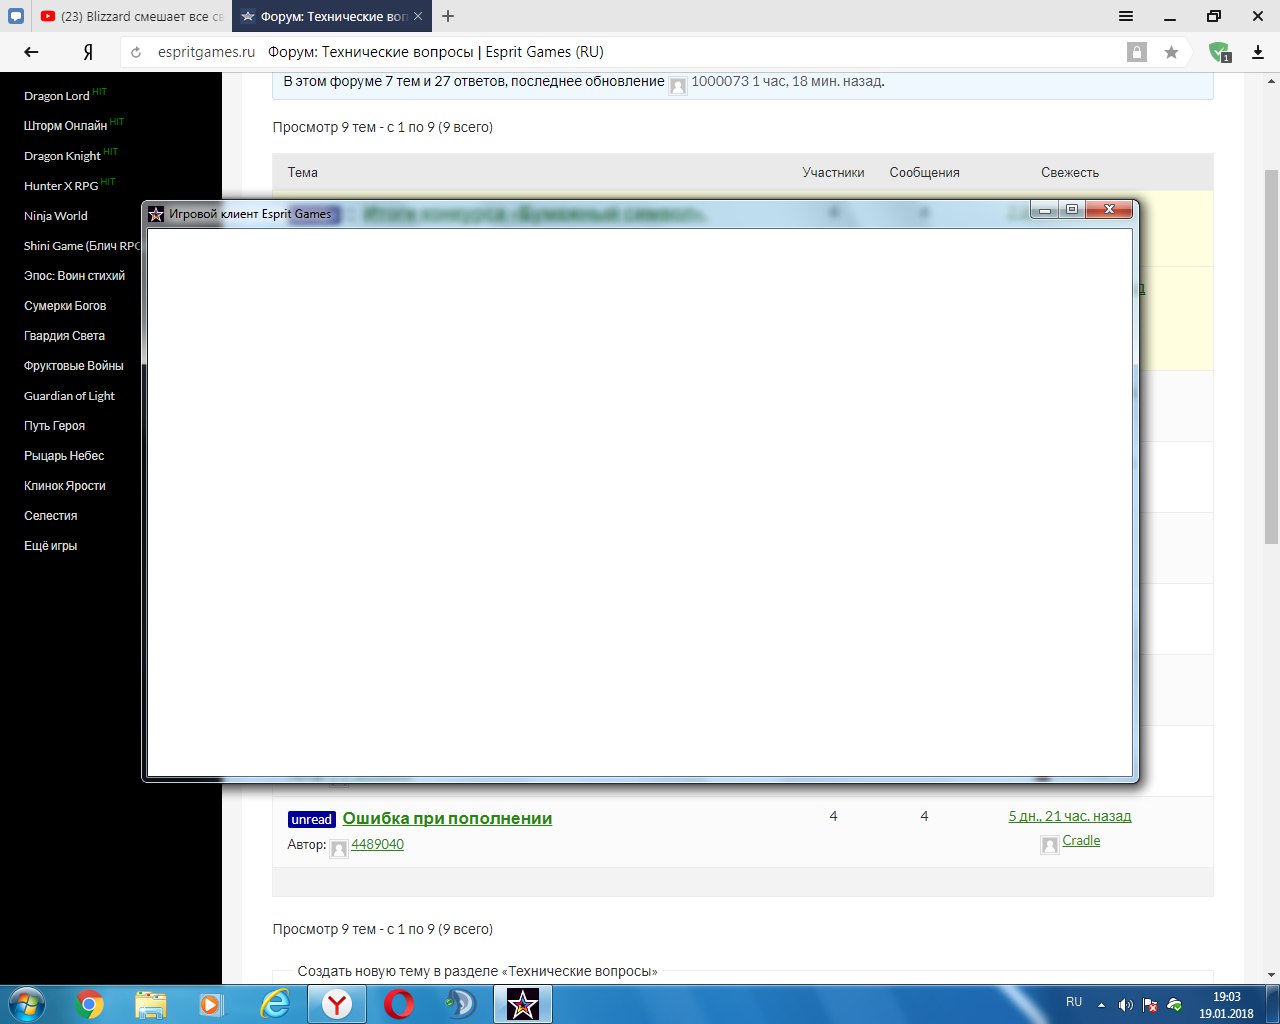Open a new browser tab
Viewport: 1280px width, 1024px height.
pos(448,16)
